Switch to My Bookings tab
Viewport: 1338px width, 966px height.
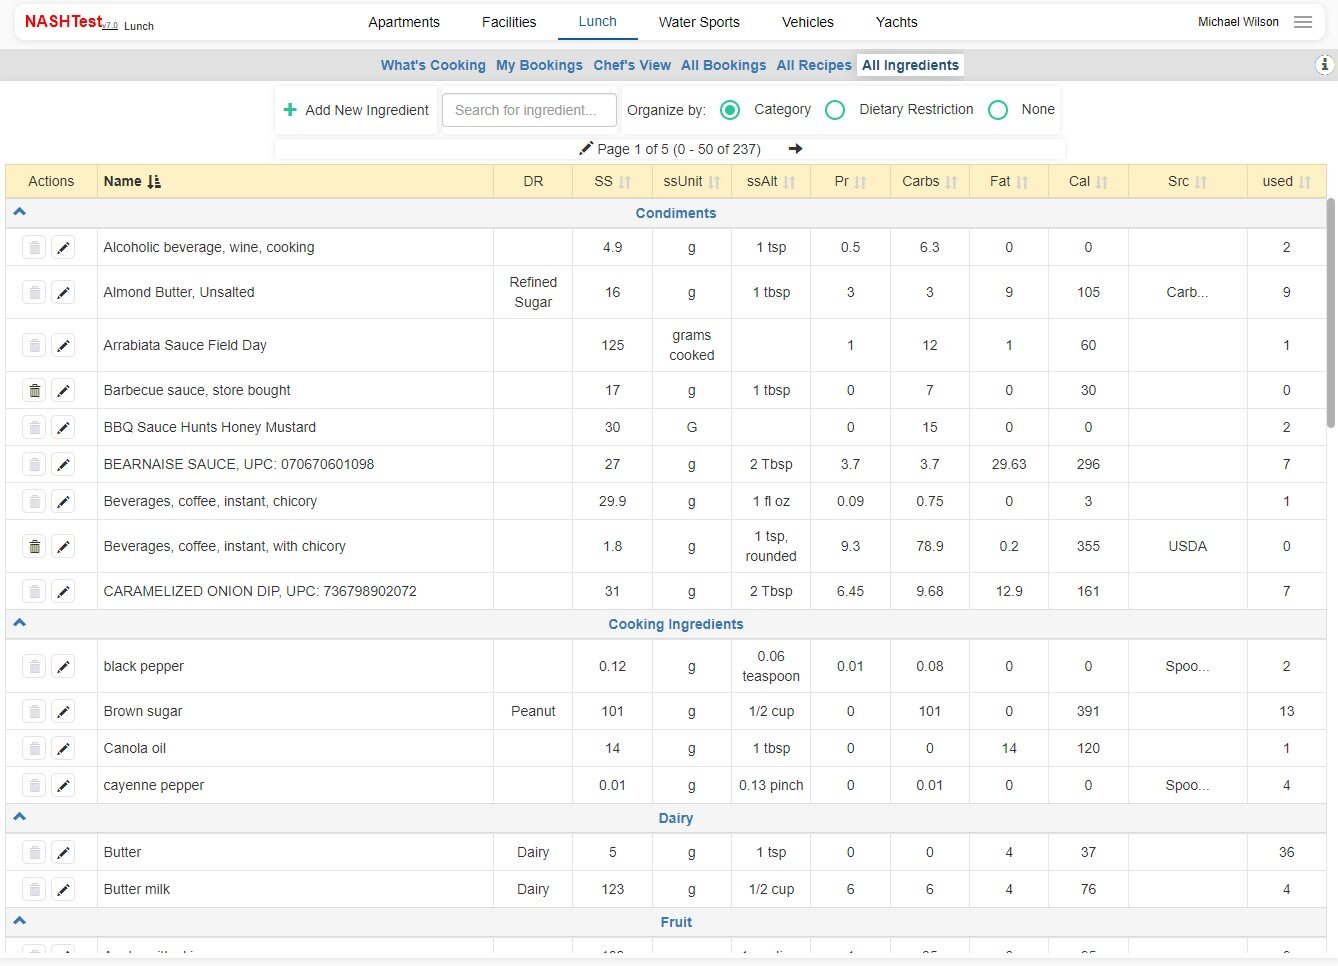(x=539, y=65)
